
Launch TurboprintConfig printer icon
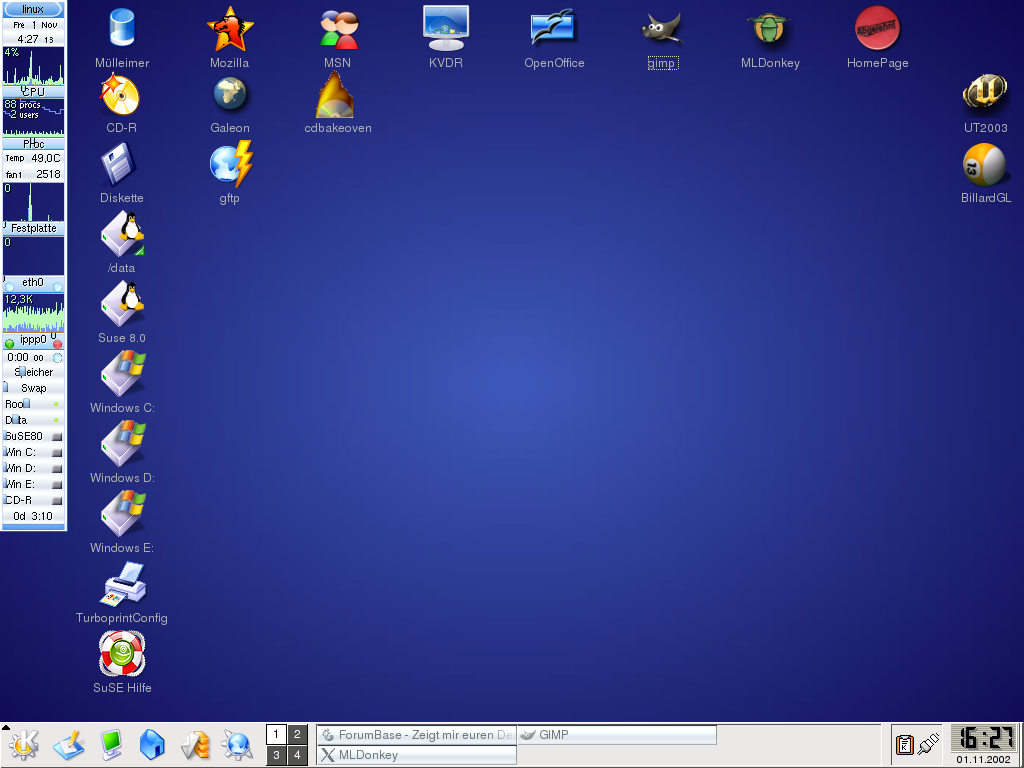point(122,584)
